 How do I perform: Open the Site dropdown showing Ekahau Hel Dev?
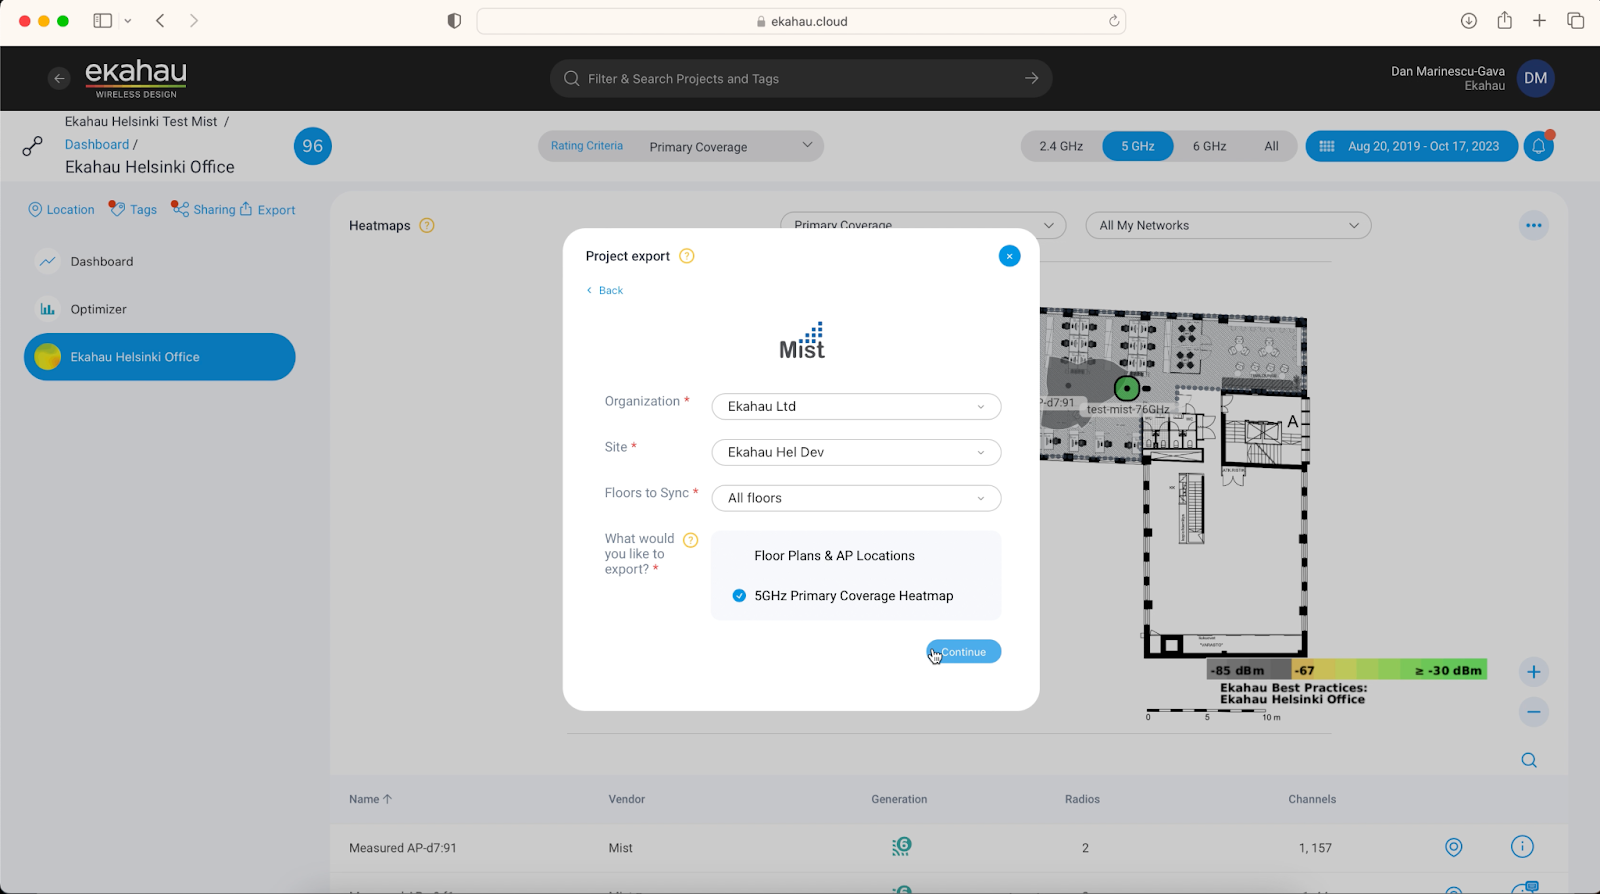click(856, 452)
